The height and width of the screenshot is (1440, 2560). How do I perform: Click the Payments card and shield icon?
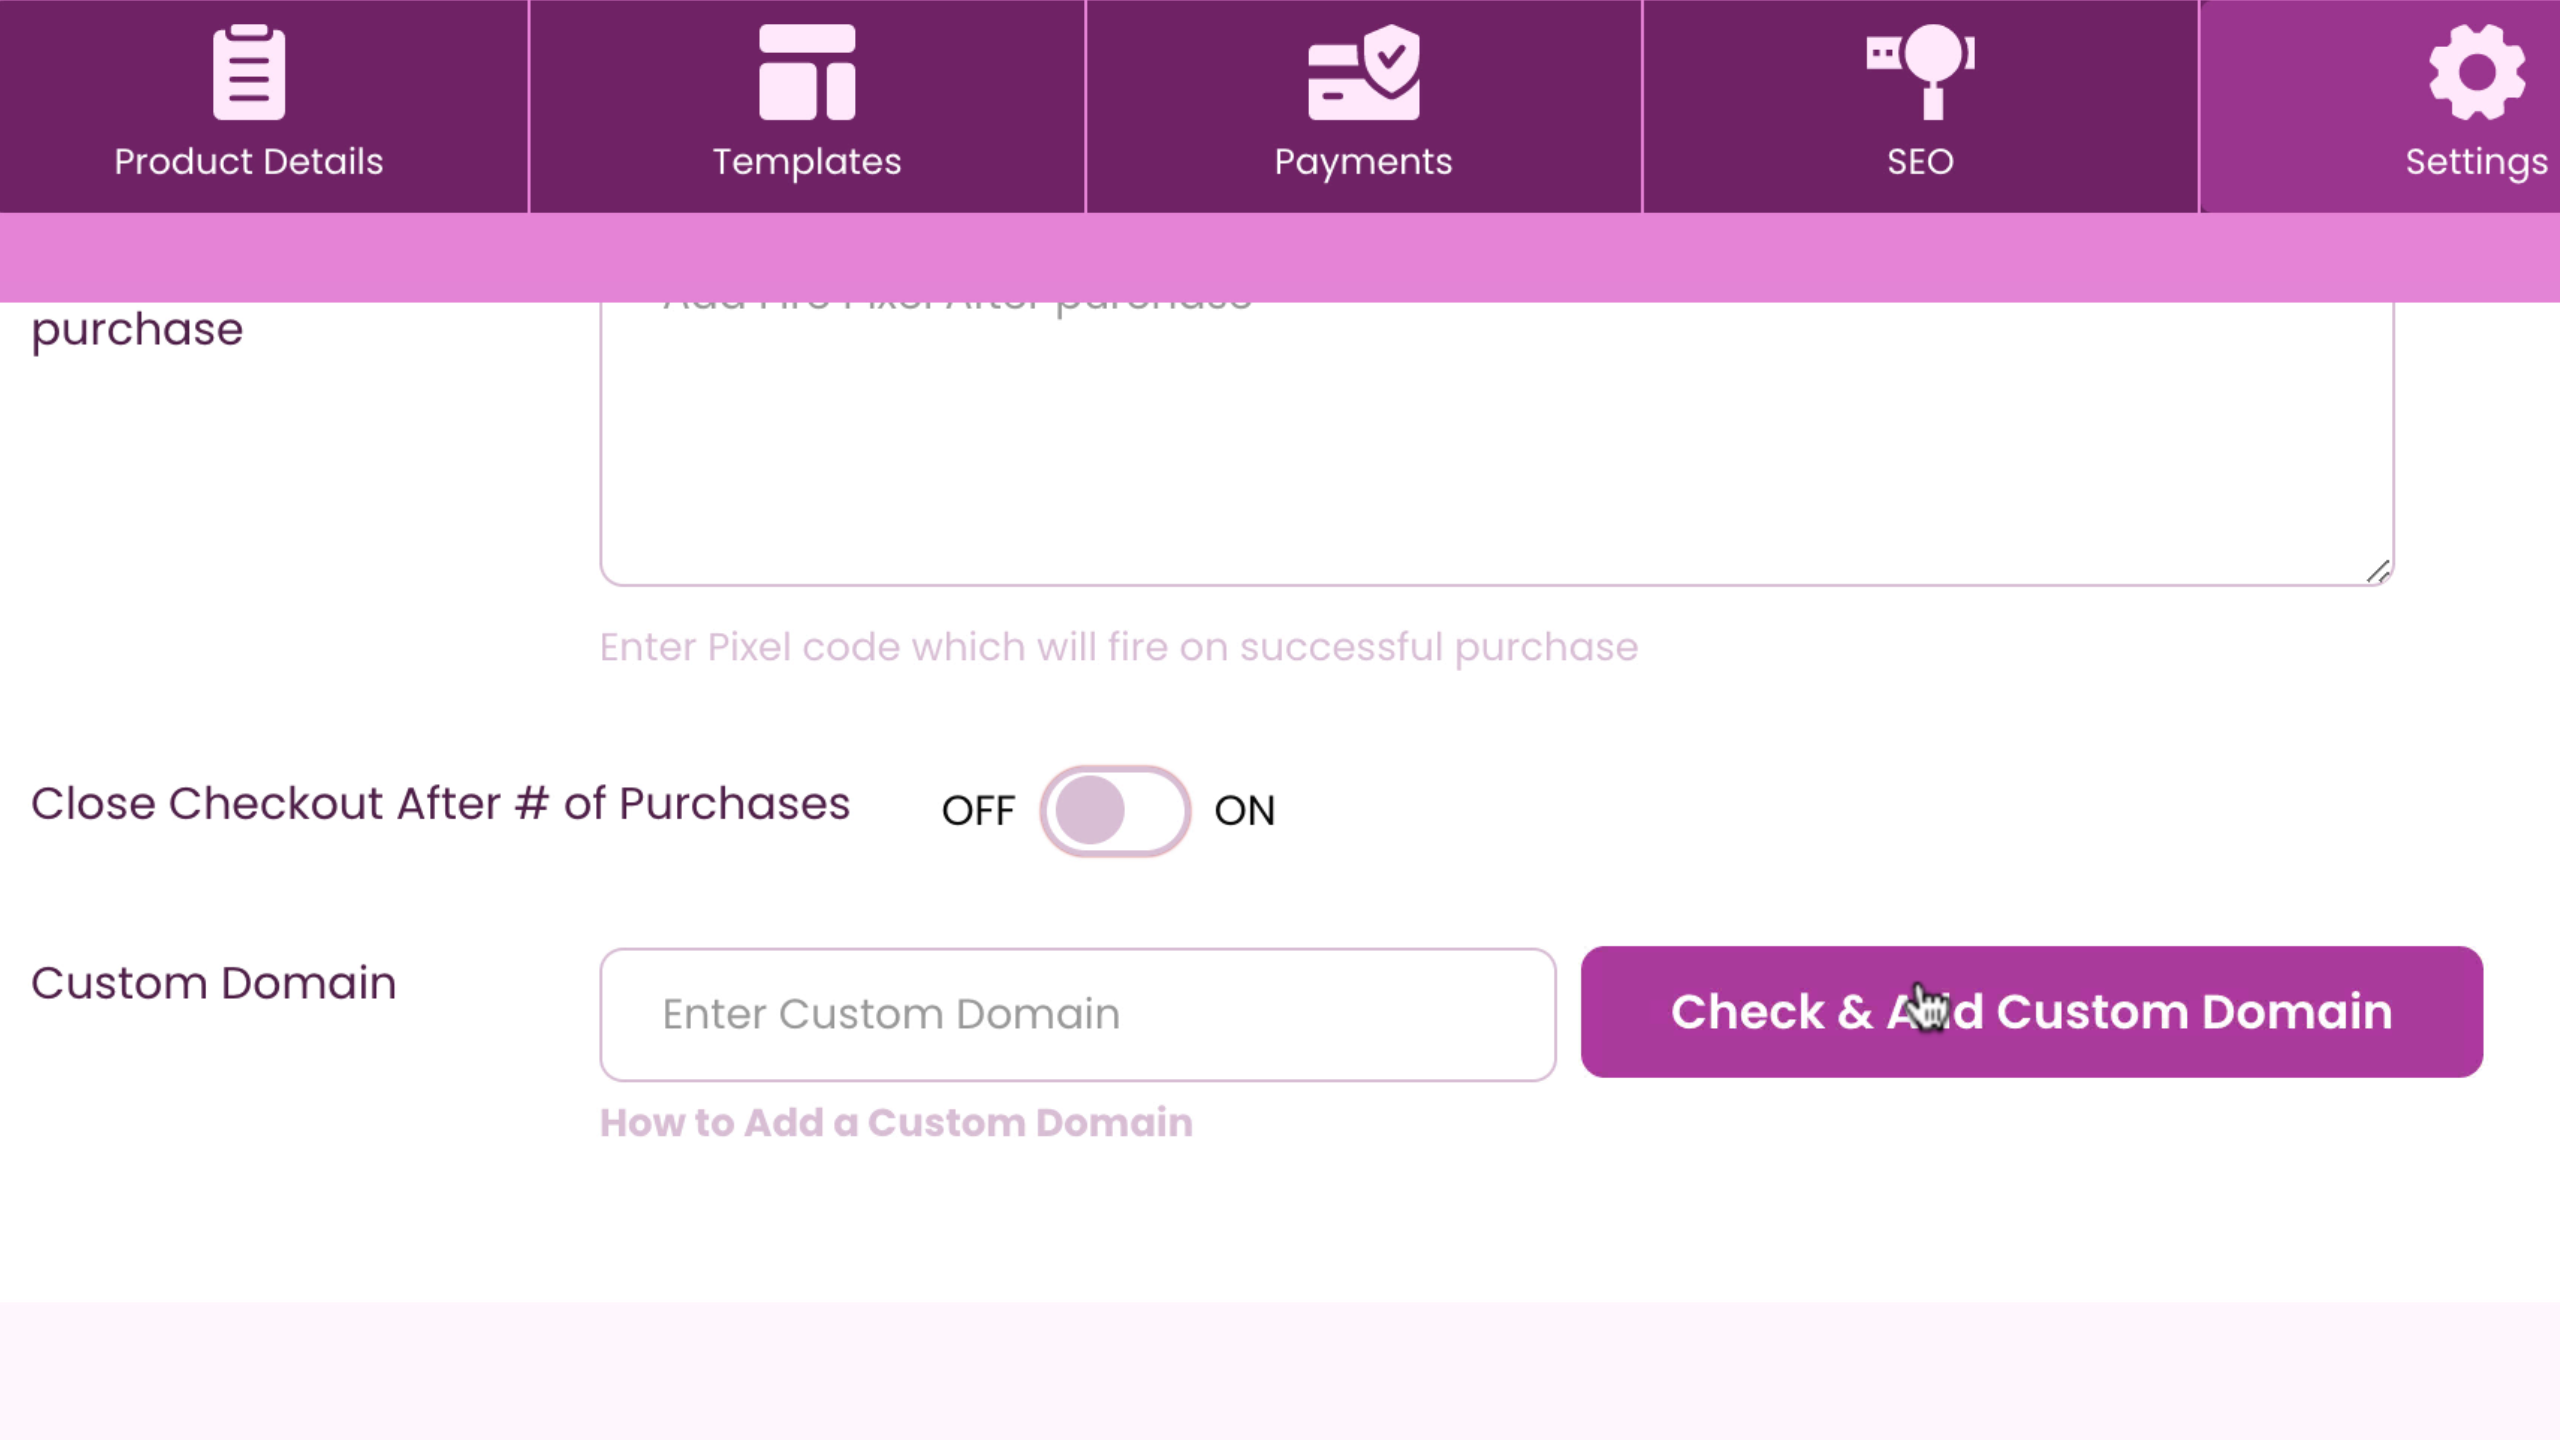click(1363, 72)
